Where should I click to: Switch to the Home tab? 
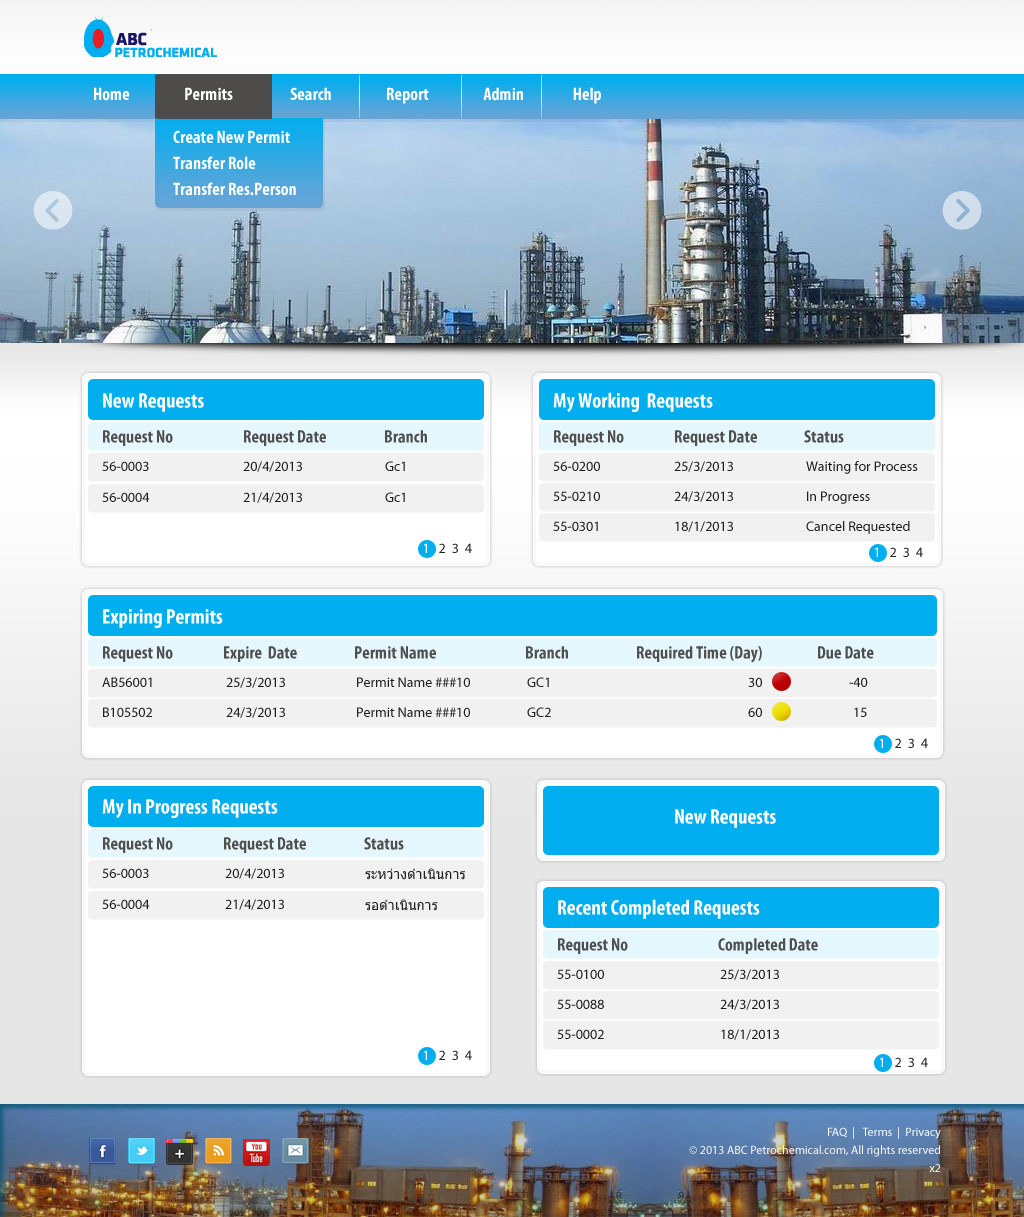pyautogui.click(x=110, y=95)
